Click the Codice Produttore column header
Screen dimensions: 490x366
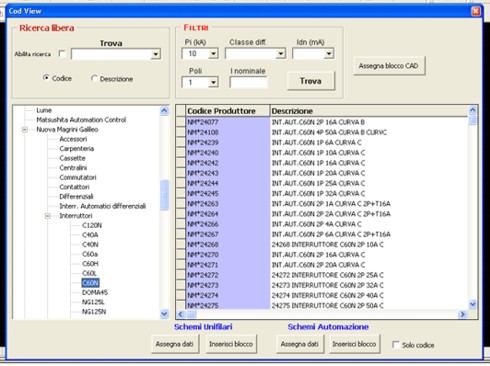point(227,111)
